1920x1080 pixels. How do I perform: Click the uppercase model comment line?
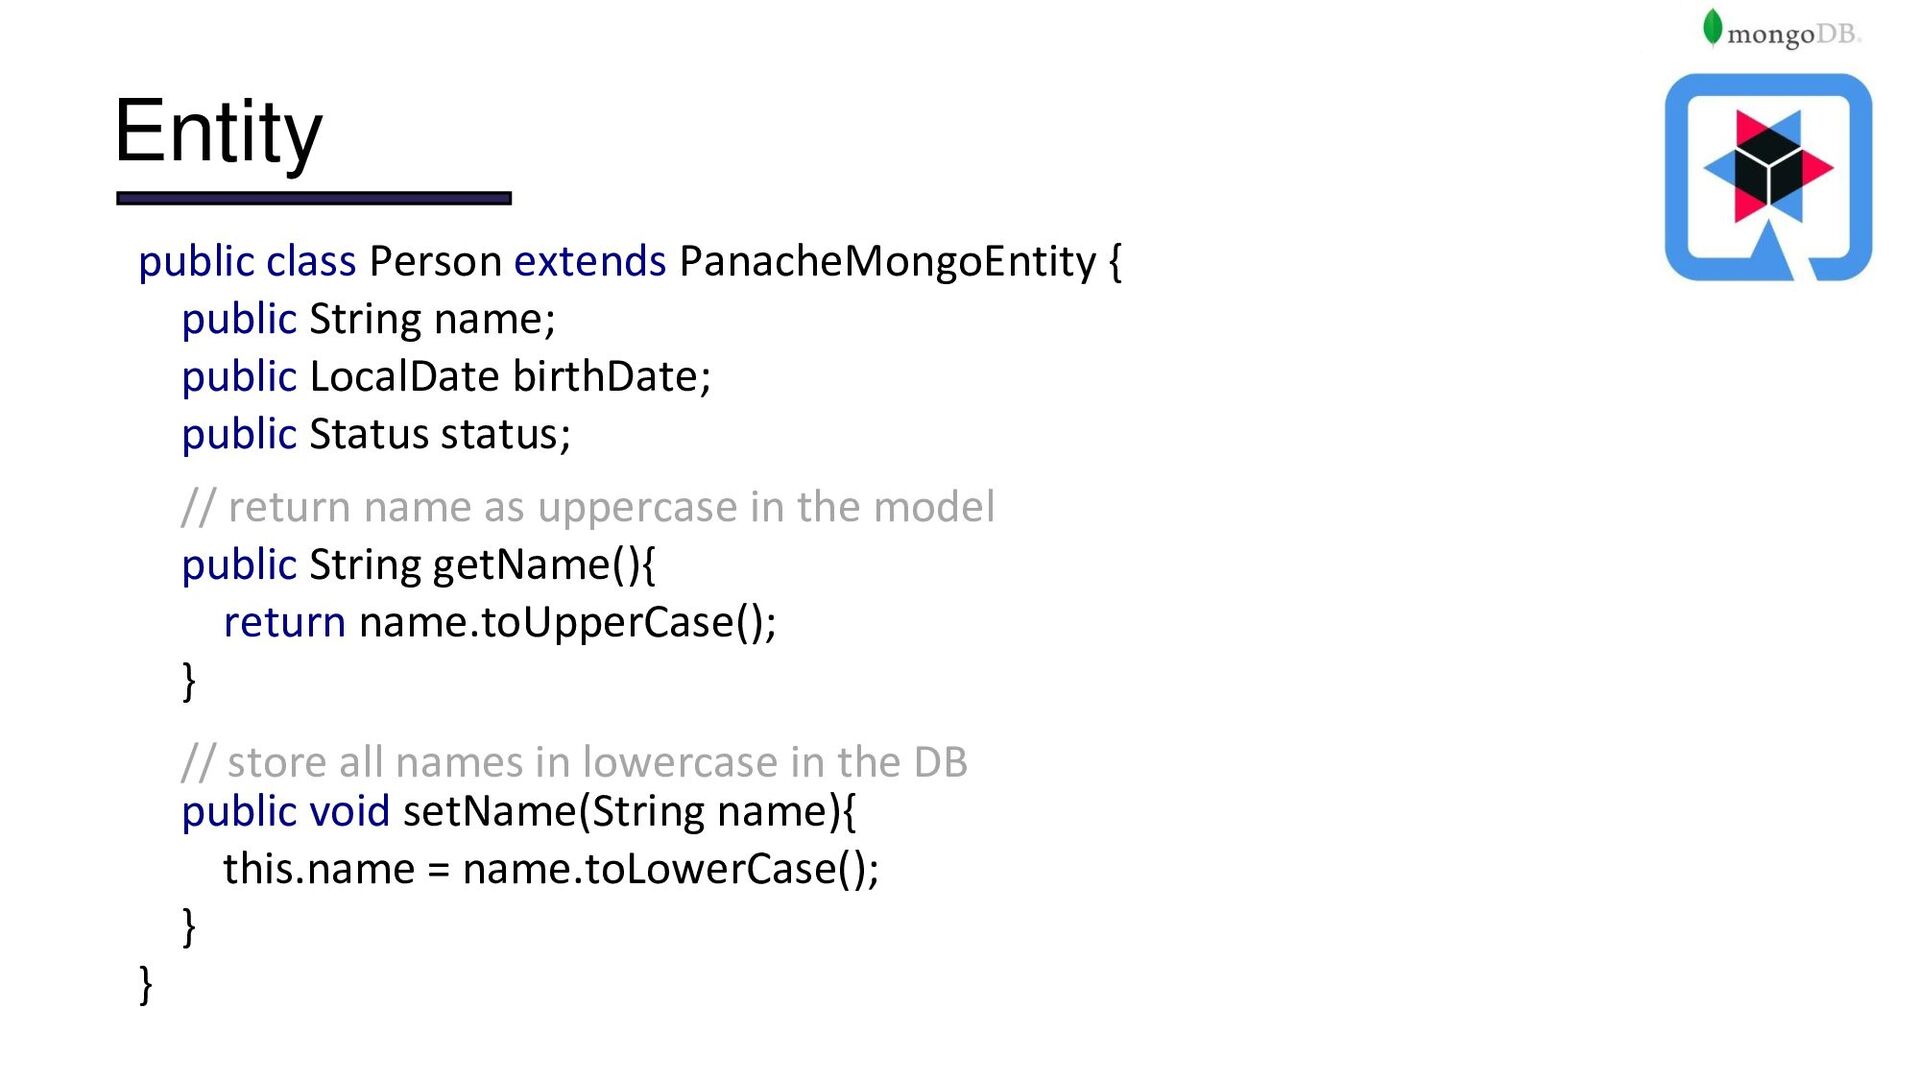(x=588, y=508)
